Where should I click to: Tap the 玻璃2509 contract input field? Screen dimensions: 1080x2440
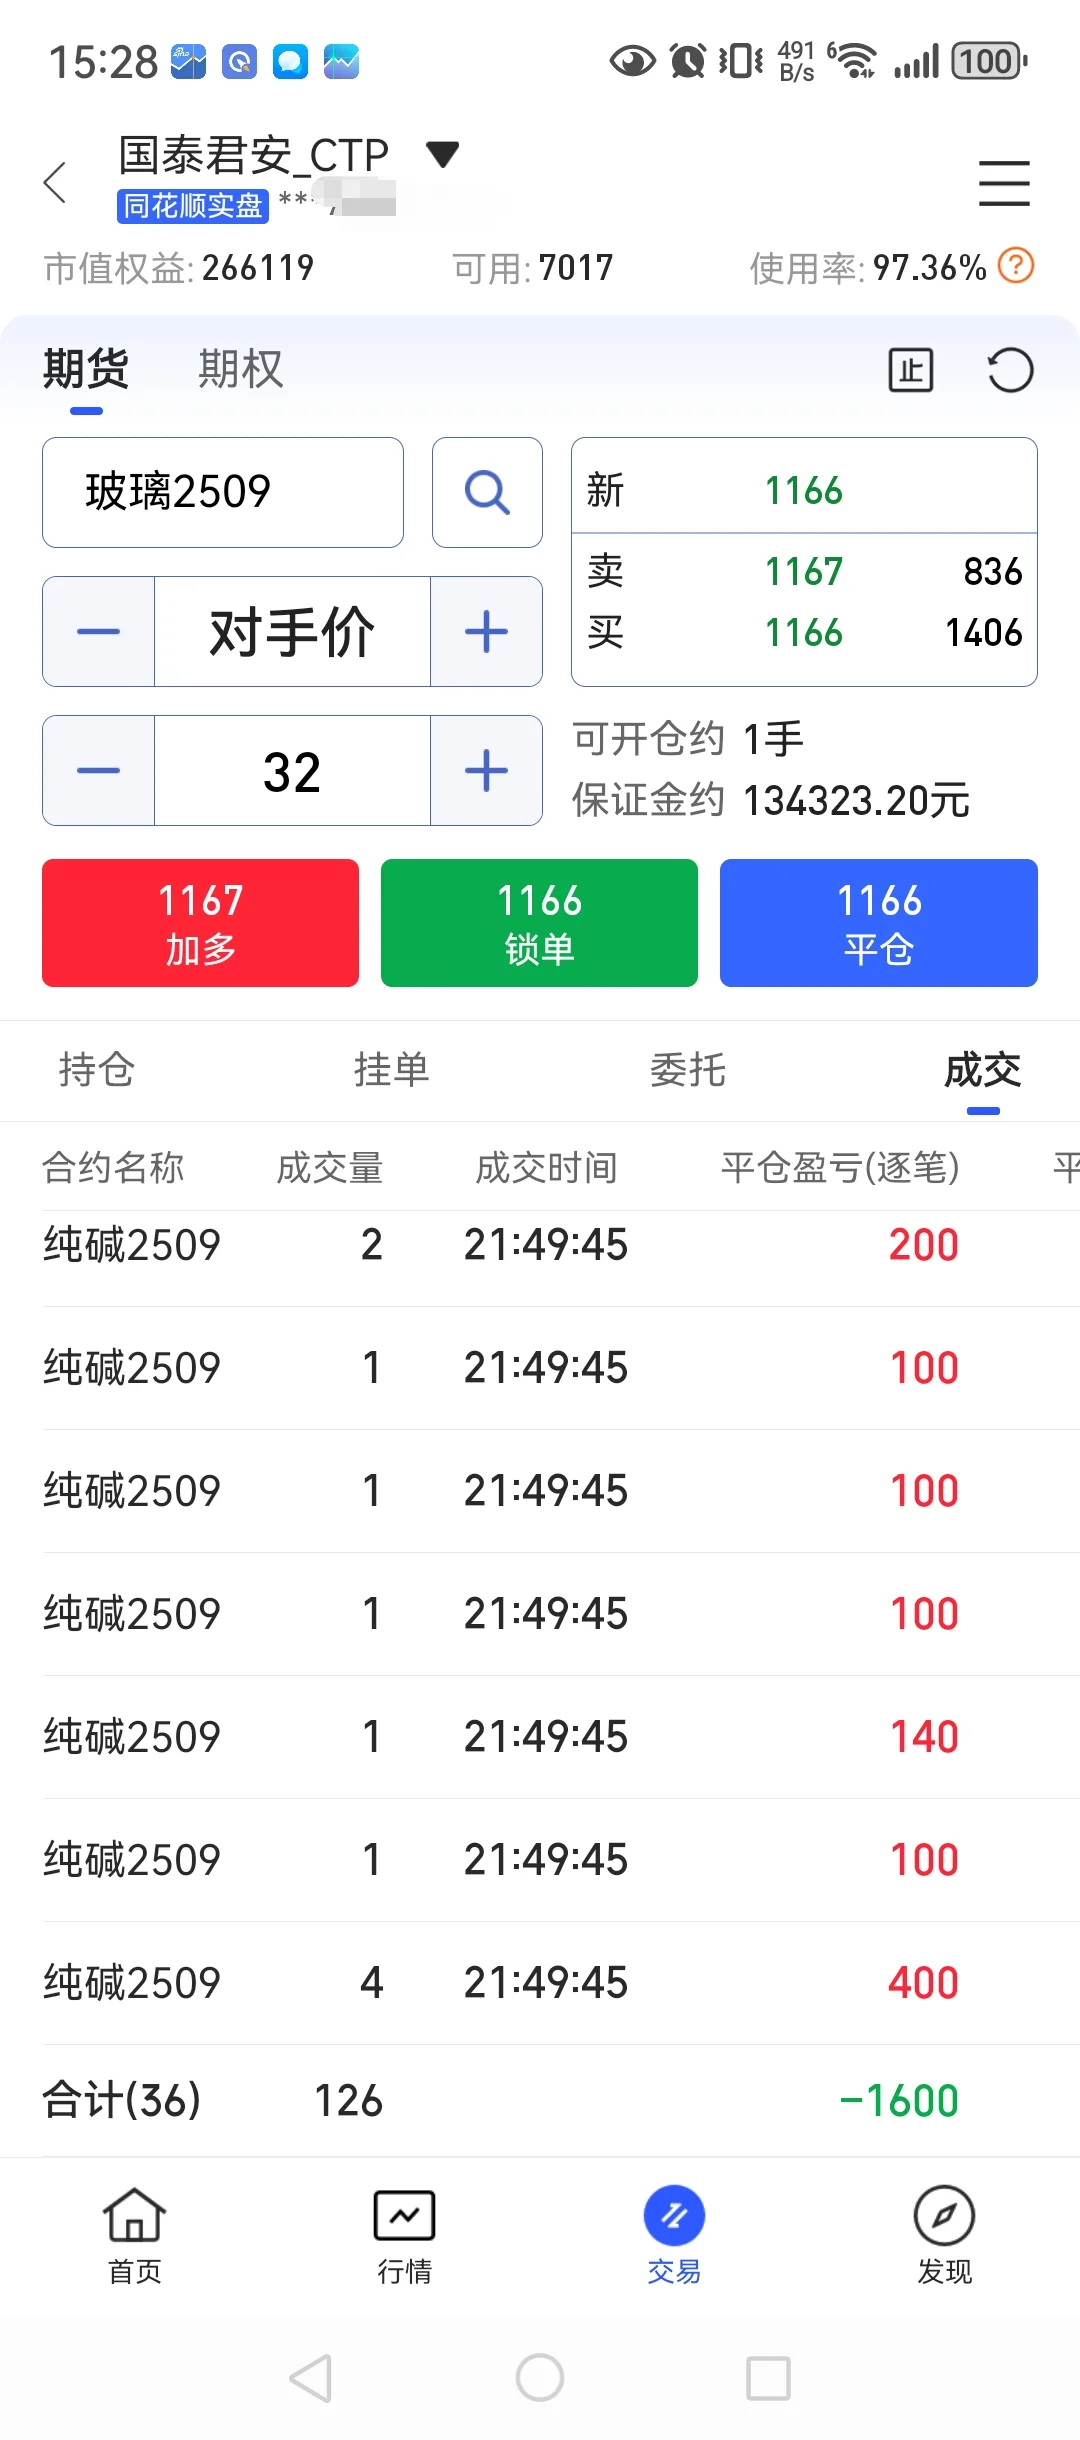pyautogui.click(x=223, y=492)
